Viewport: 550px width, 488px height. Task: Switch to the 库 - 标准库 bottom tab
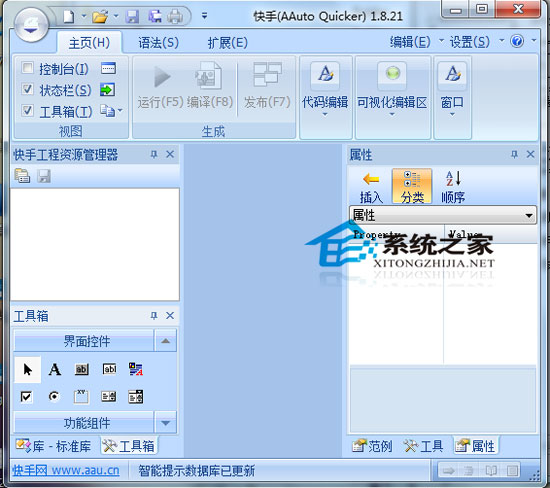[x=53, y=446]
